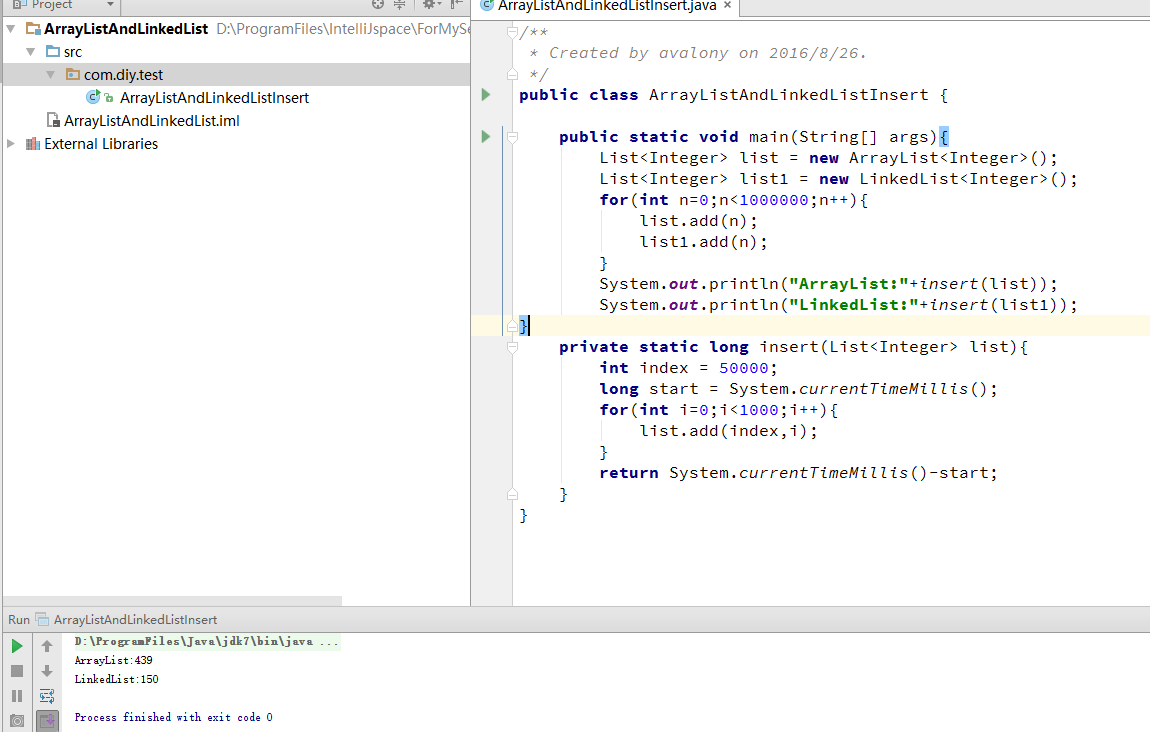Click the down arrow in the Run console
Screen dimensions: 1150x732
(47, 671)
